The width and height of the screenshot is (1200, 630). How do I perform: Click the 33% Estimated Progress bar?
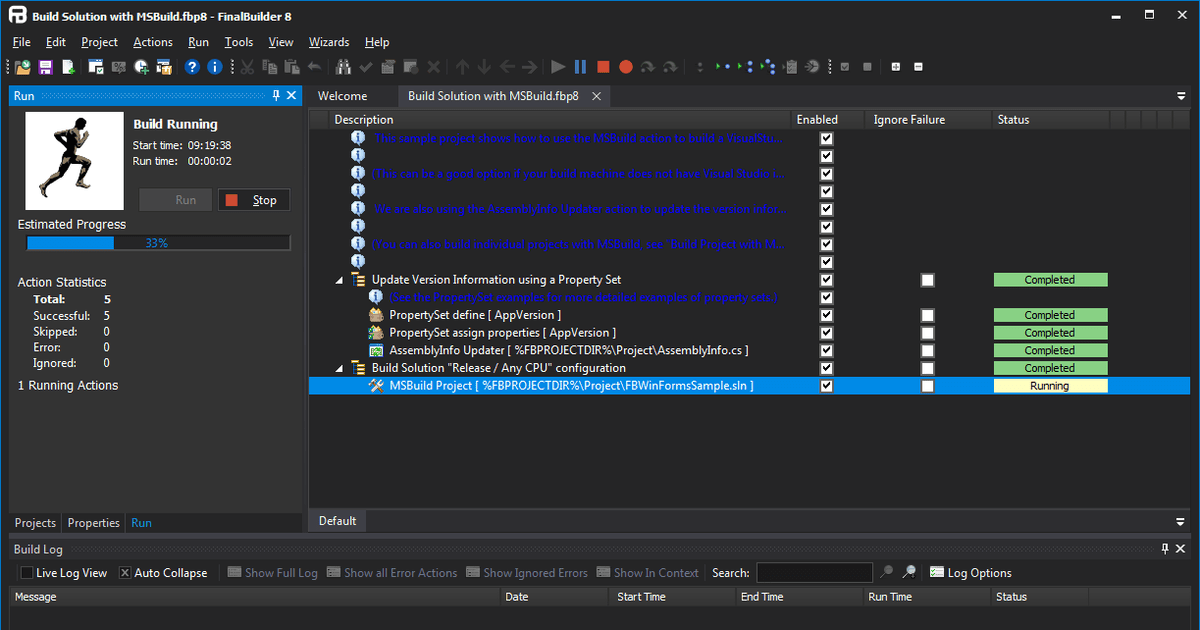pos(157,241)
